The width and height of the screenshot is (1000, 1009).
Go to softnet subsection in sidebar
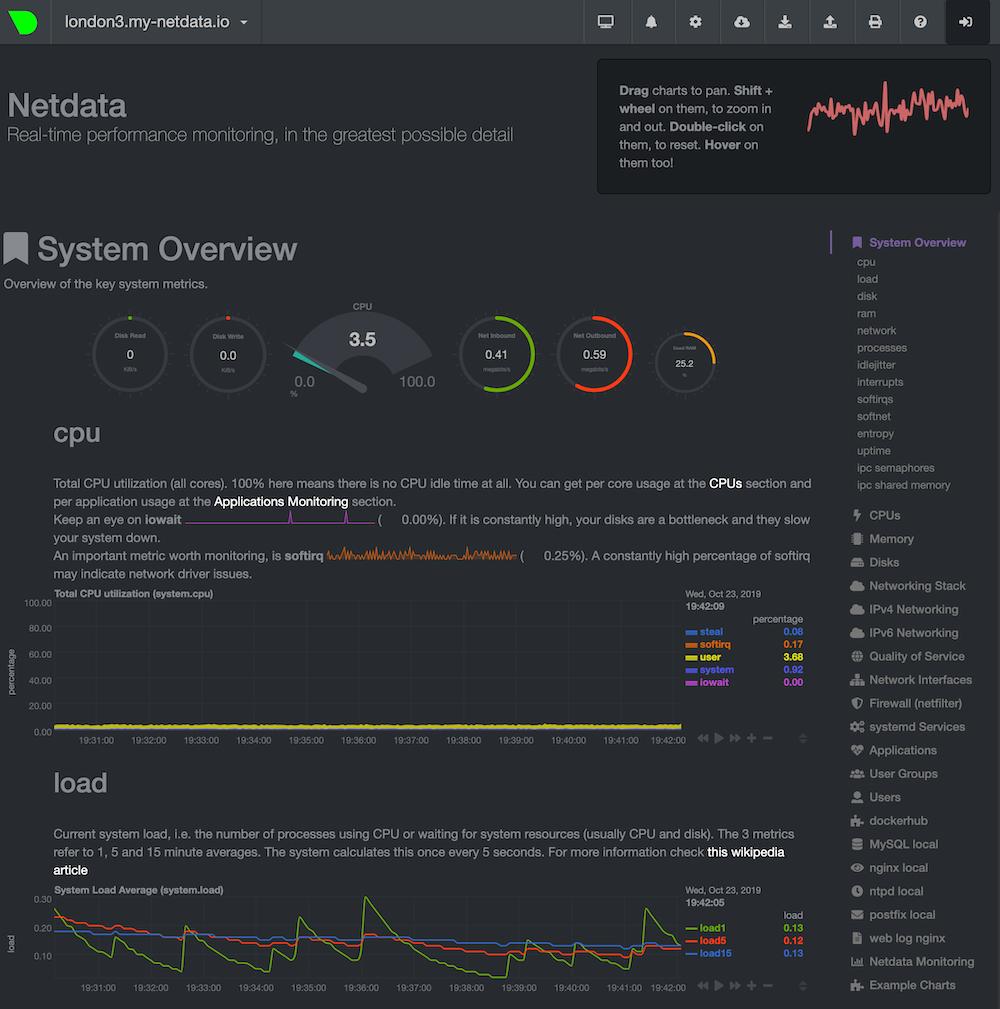873,416
